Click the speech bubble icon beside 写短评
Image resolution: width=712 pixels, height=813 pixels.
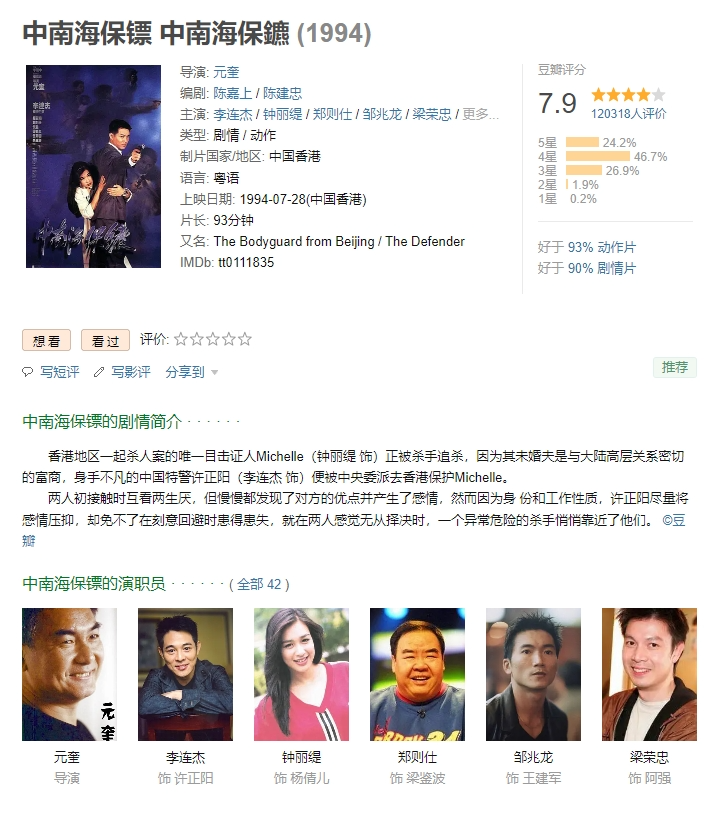pos(27,372)
